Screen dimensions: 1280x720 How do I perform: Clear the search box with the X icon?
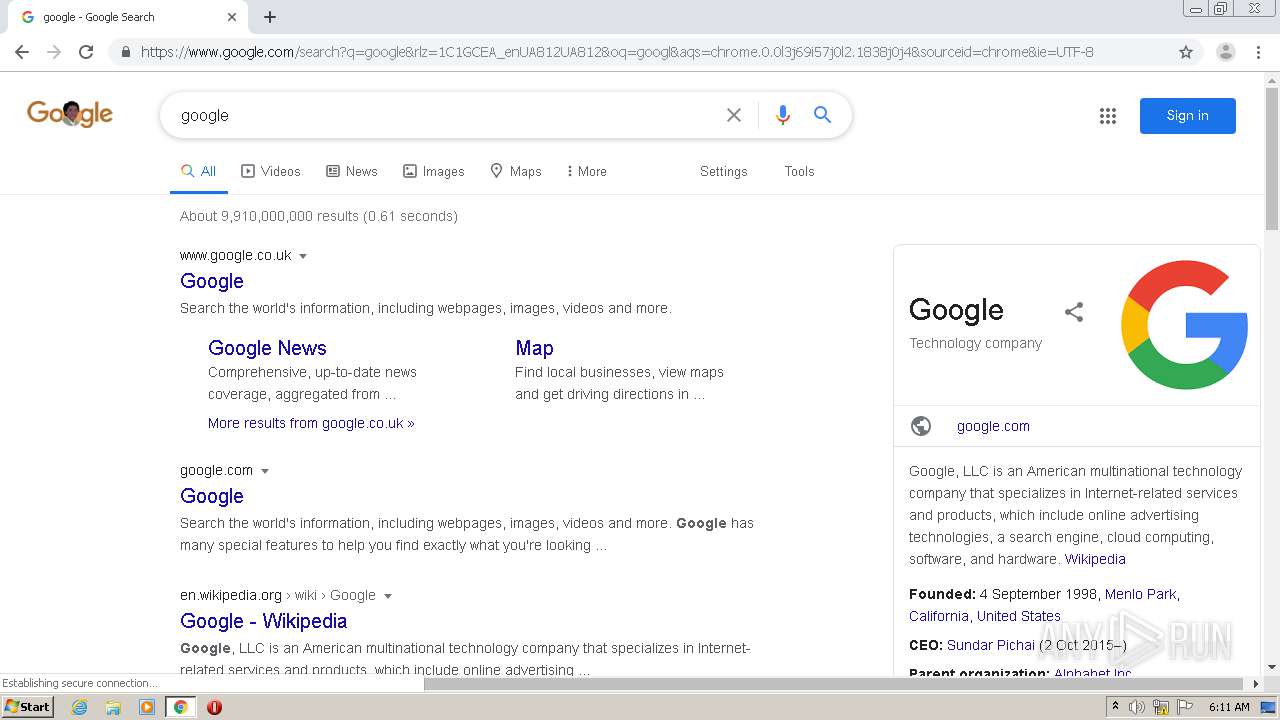point(734,115)
